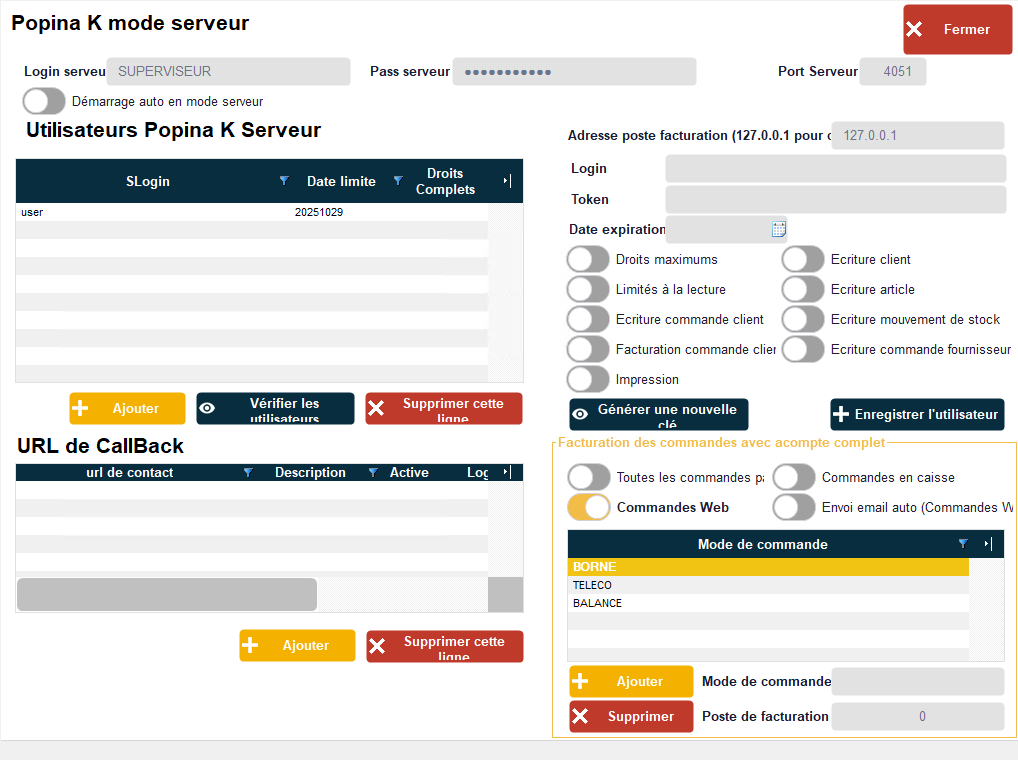Close the window with the Fermer button
1018x760 pixels.
point(957,30)
